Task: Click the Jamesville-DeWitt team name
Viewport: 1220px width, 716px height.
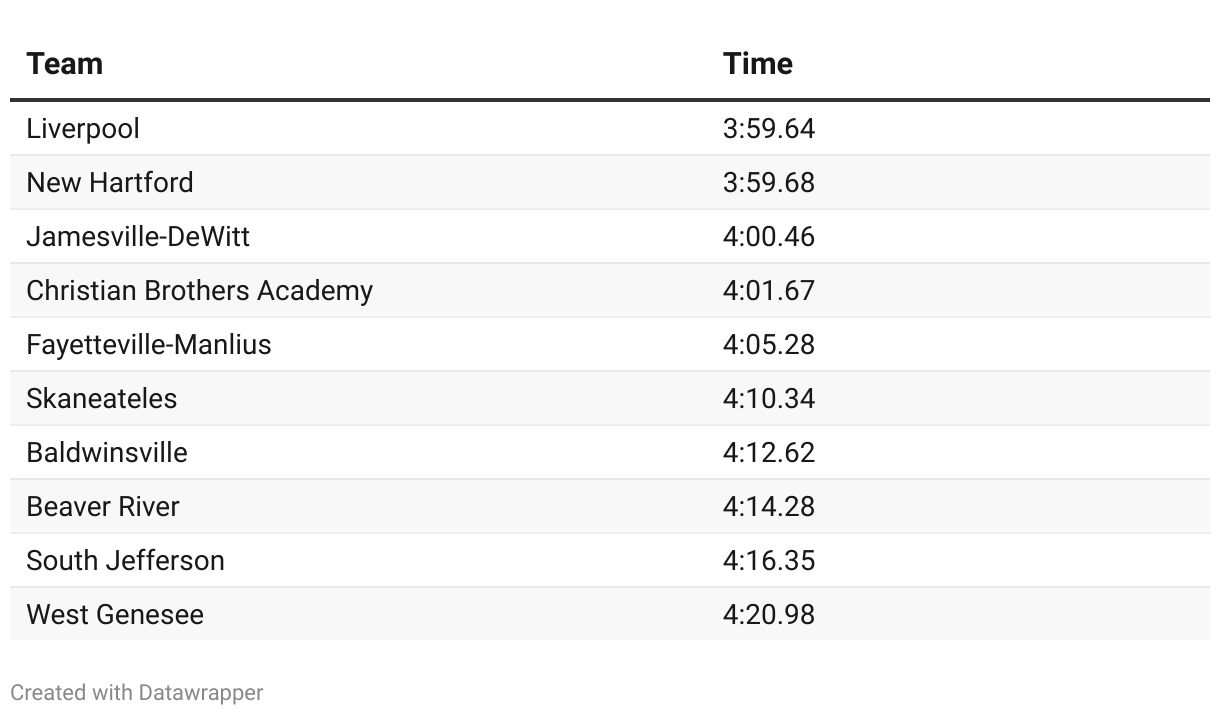Action: pyautogui.click(x=138, y=237)
